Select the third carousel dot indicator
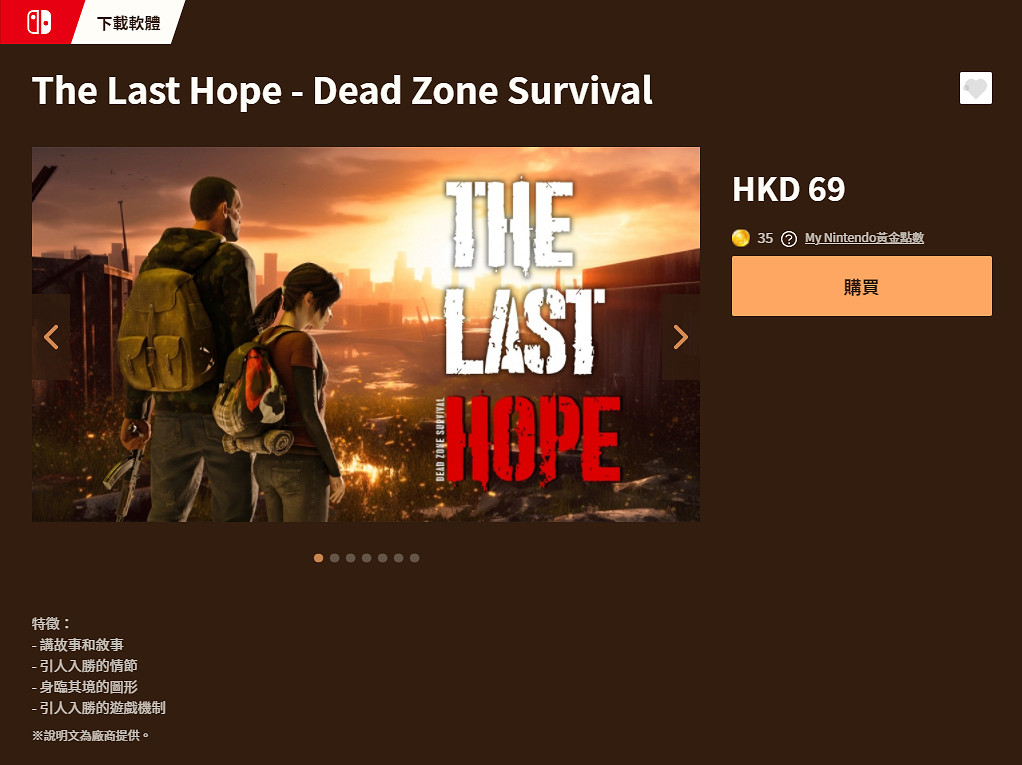Viewport: 1022px width, 765px height. (351, 558)
